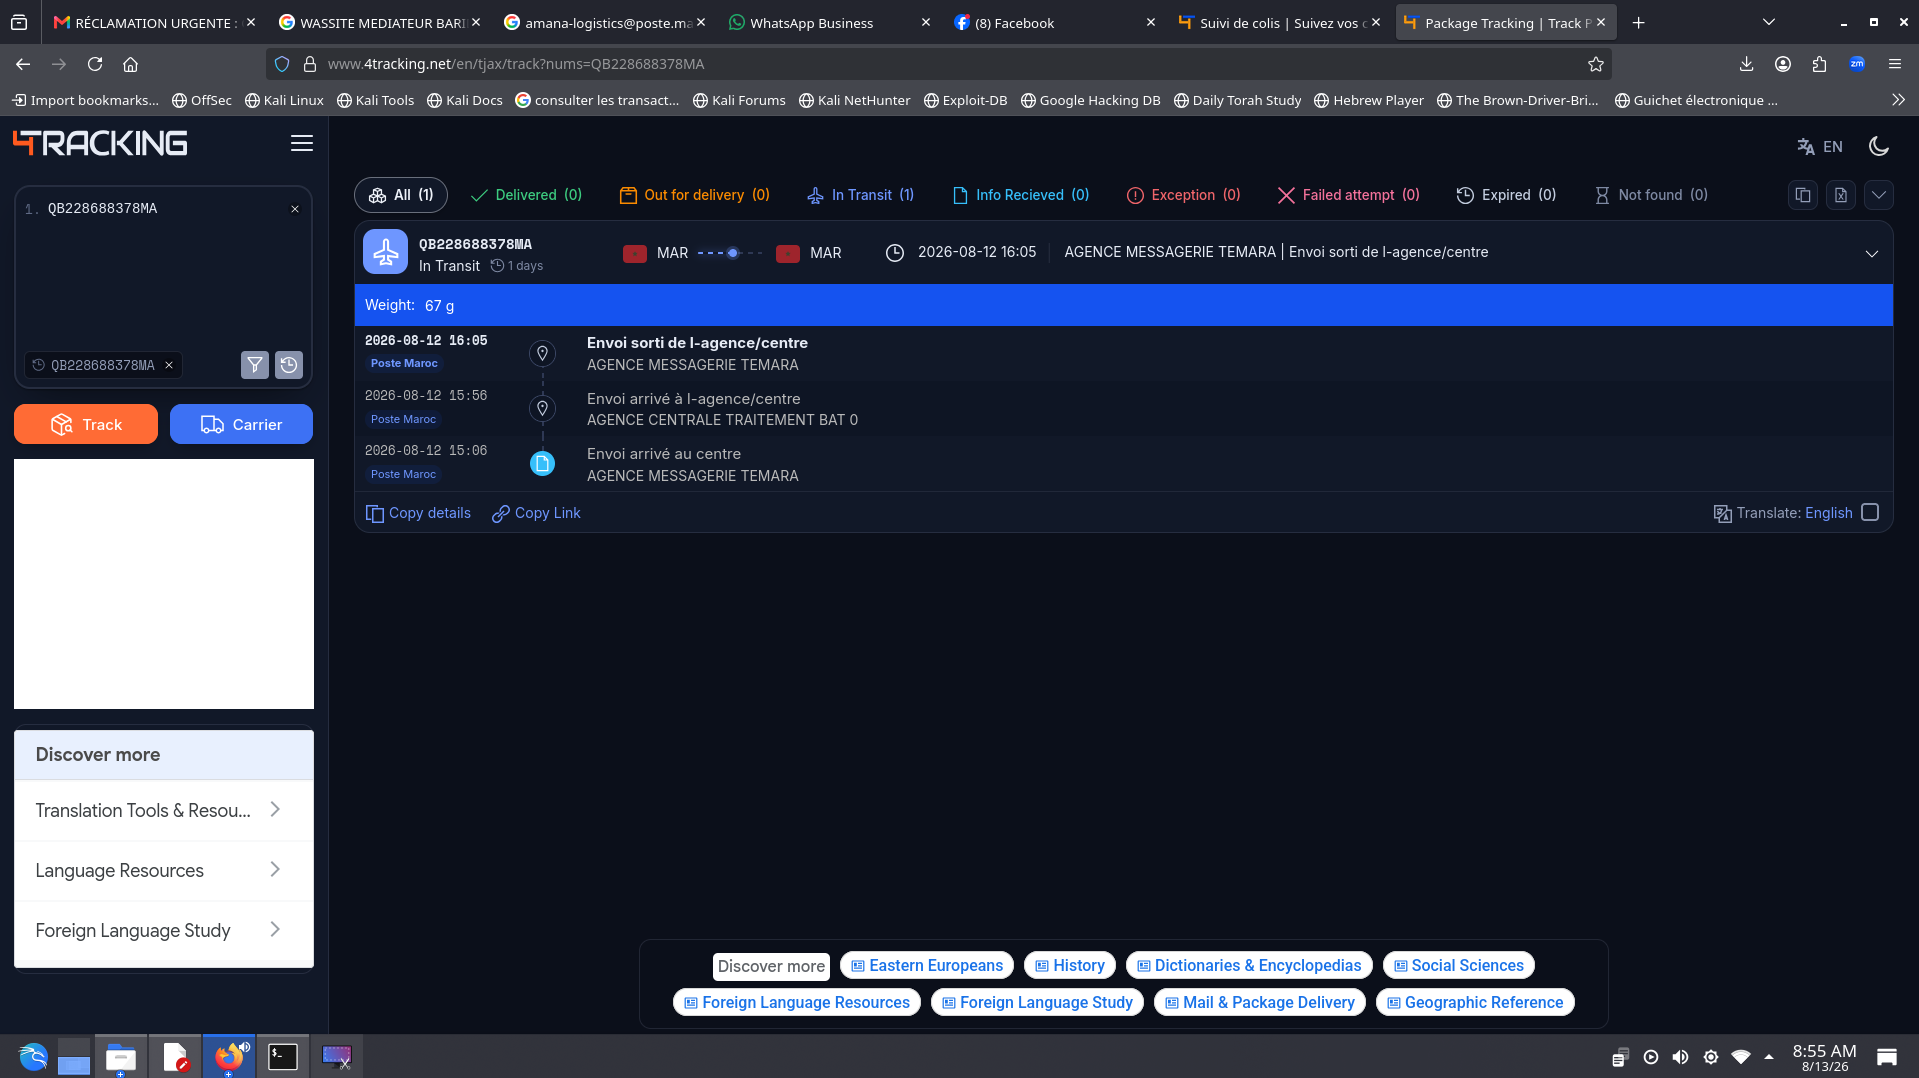
Task: Click the orange Track button
Action: pos(86,424)
